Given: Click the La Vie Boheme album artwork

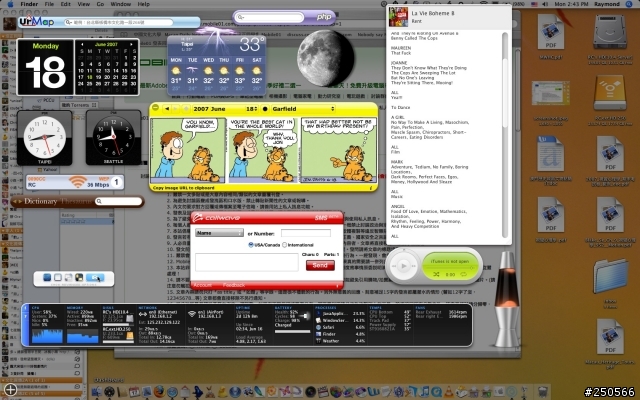Looking at the screenshot, I should (398, 17).
